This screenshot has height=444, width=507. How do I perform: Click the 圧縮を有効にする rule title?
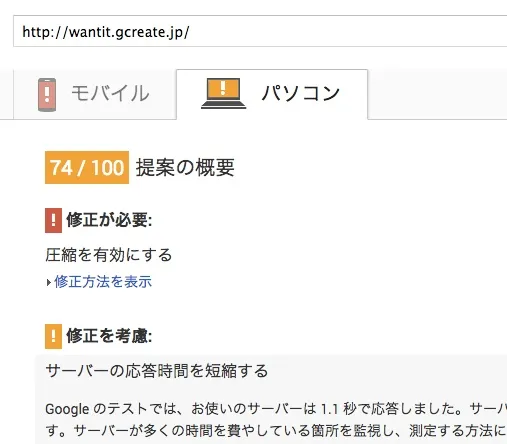coord(109,255)
